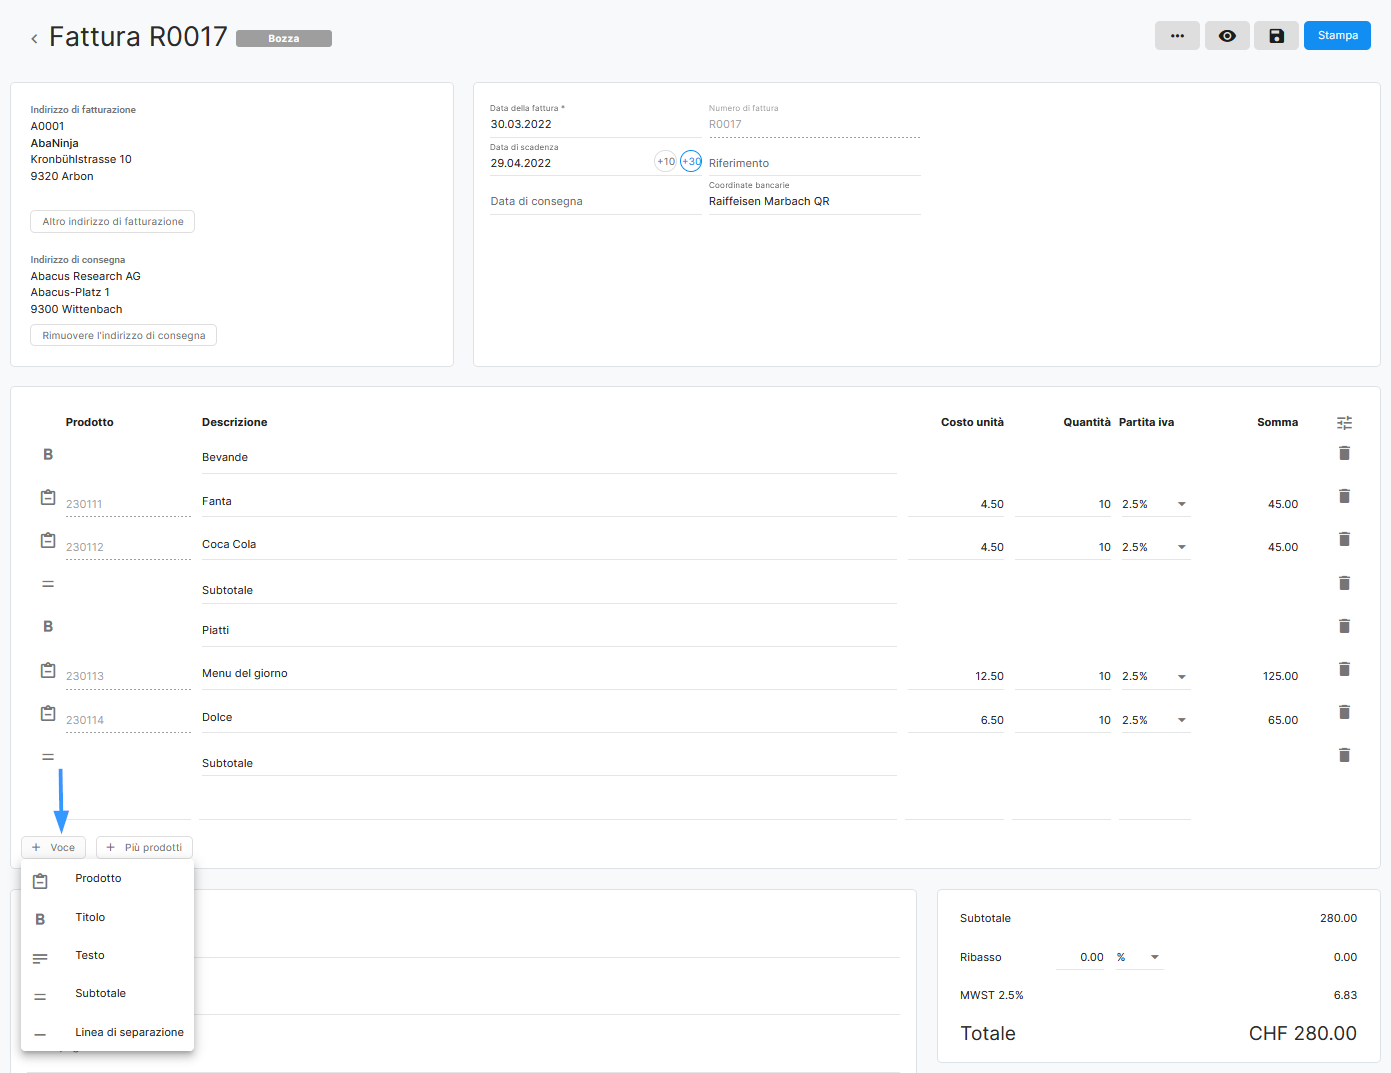Image resolution: width=1391 pixels, height=1073 pixels.
Task: Select the +10 days due date toggle
Action: click(665, 161)
